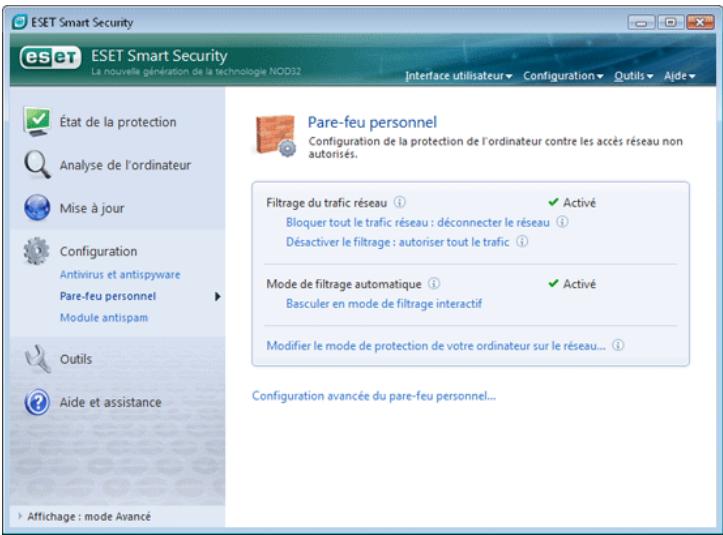This screenshot has width=723, height=535.
Task: Click the ESET logo in the header
Action: pyautogui.click(x=50, y=58)
